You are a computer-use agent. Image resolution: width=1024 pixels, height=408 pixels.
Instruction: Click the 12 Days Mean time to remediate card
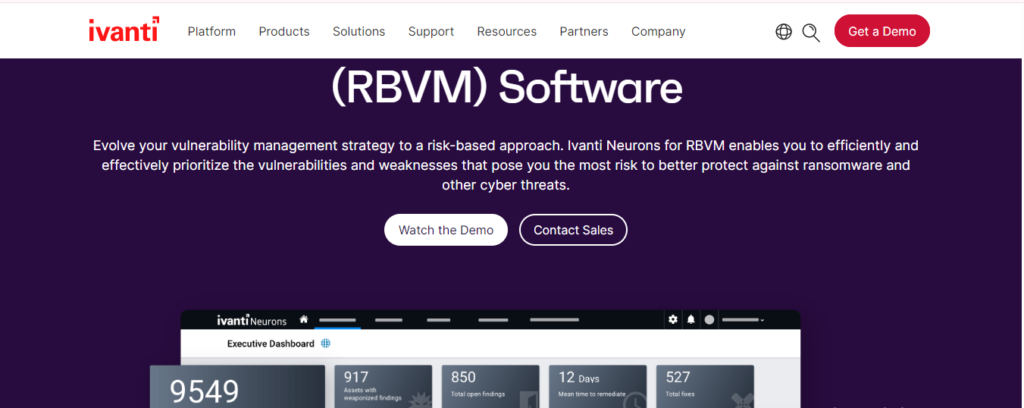[x=598, y=386]
